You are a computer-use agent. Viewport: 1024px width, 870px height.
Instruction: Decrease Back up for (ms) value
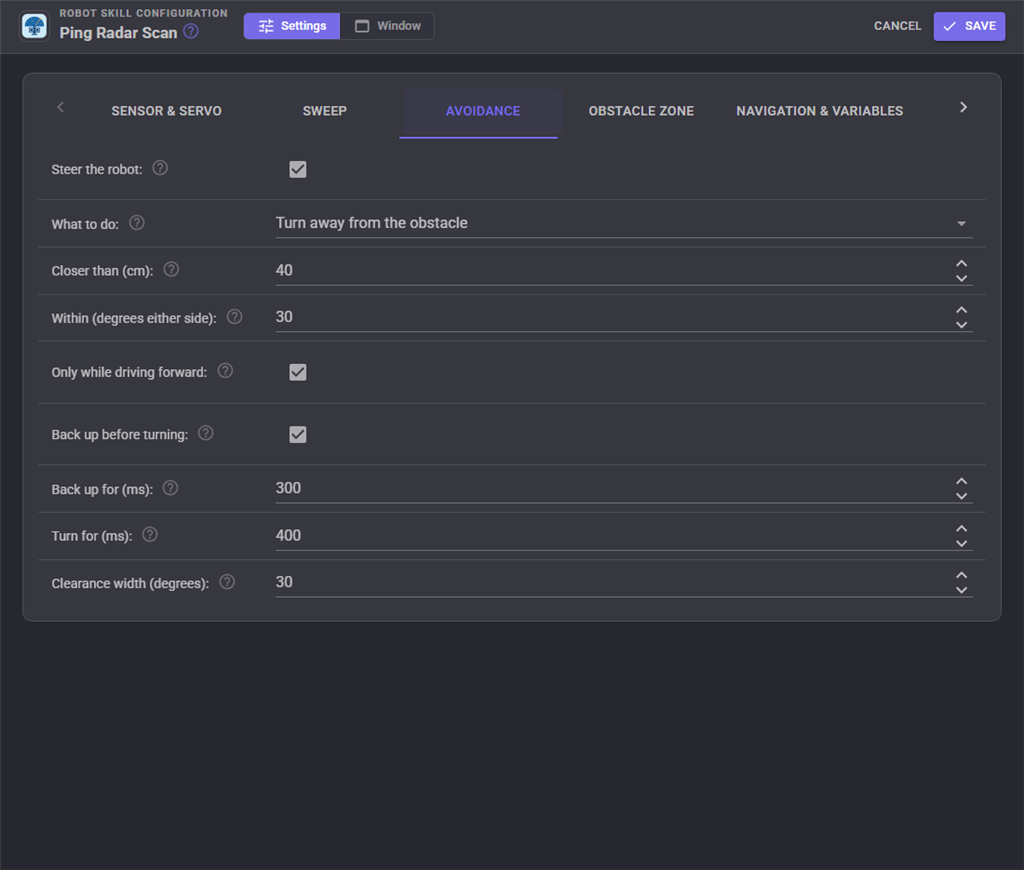click(961, 496)
